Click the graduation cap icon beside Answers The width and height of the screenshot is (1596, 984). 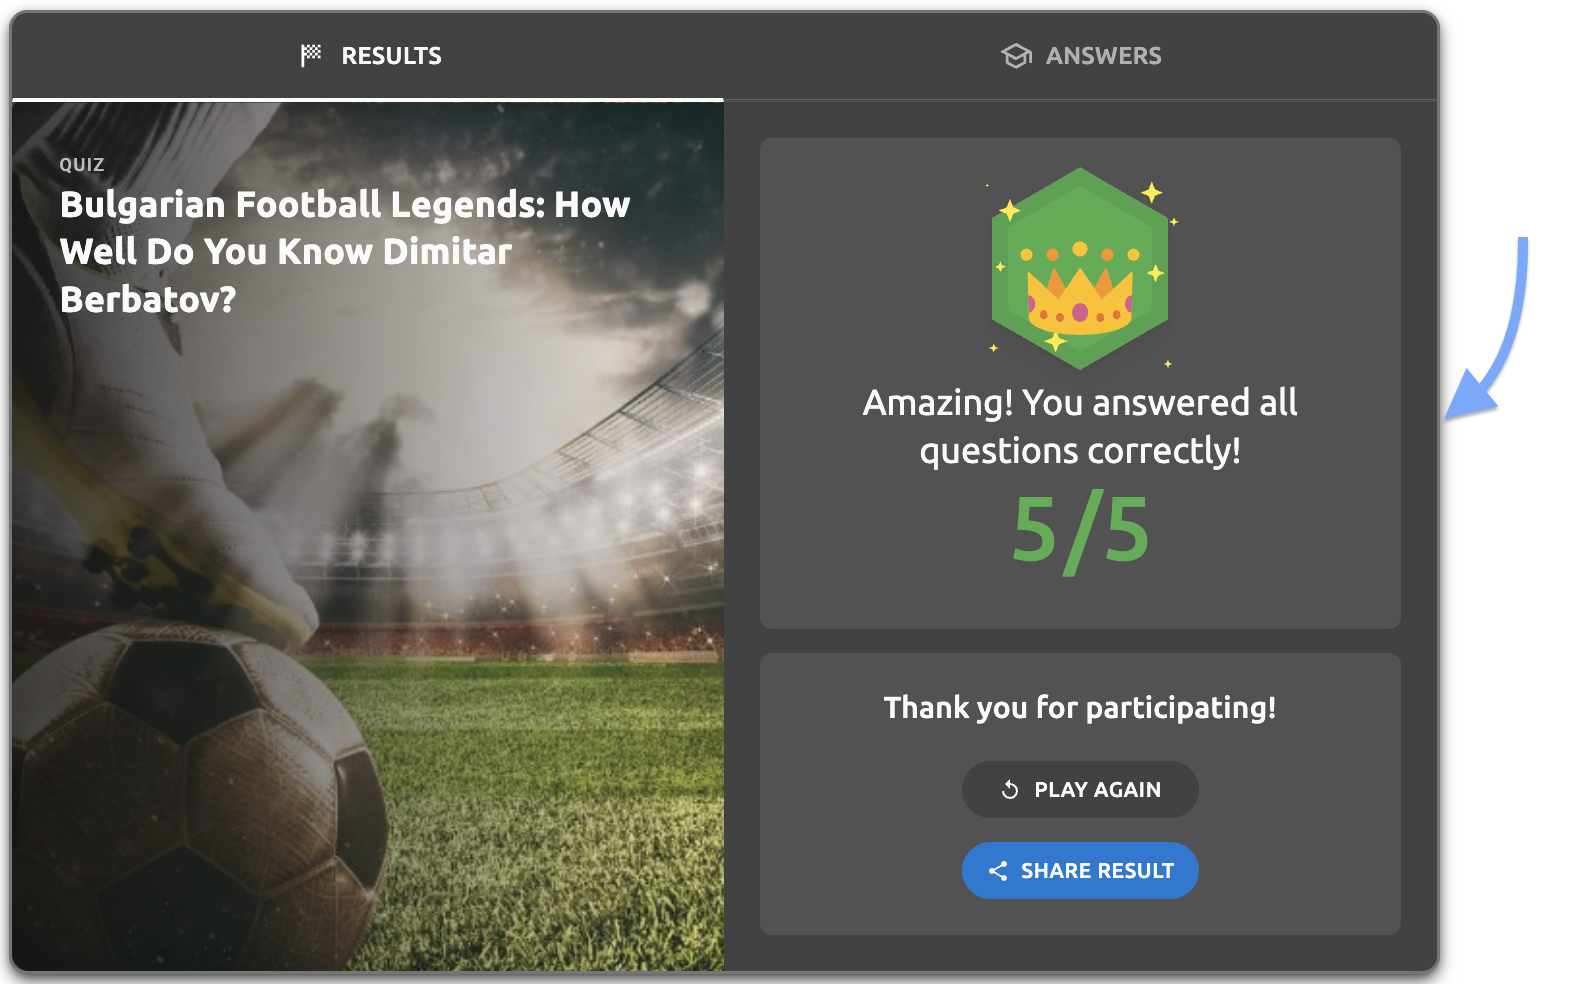pos(1016,56)
